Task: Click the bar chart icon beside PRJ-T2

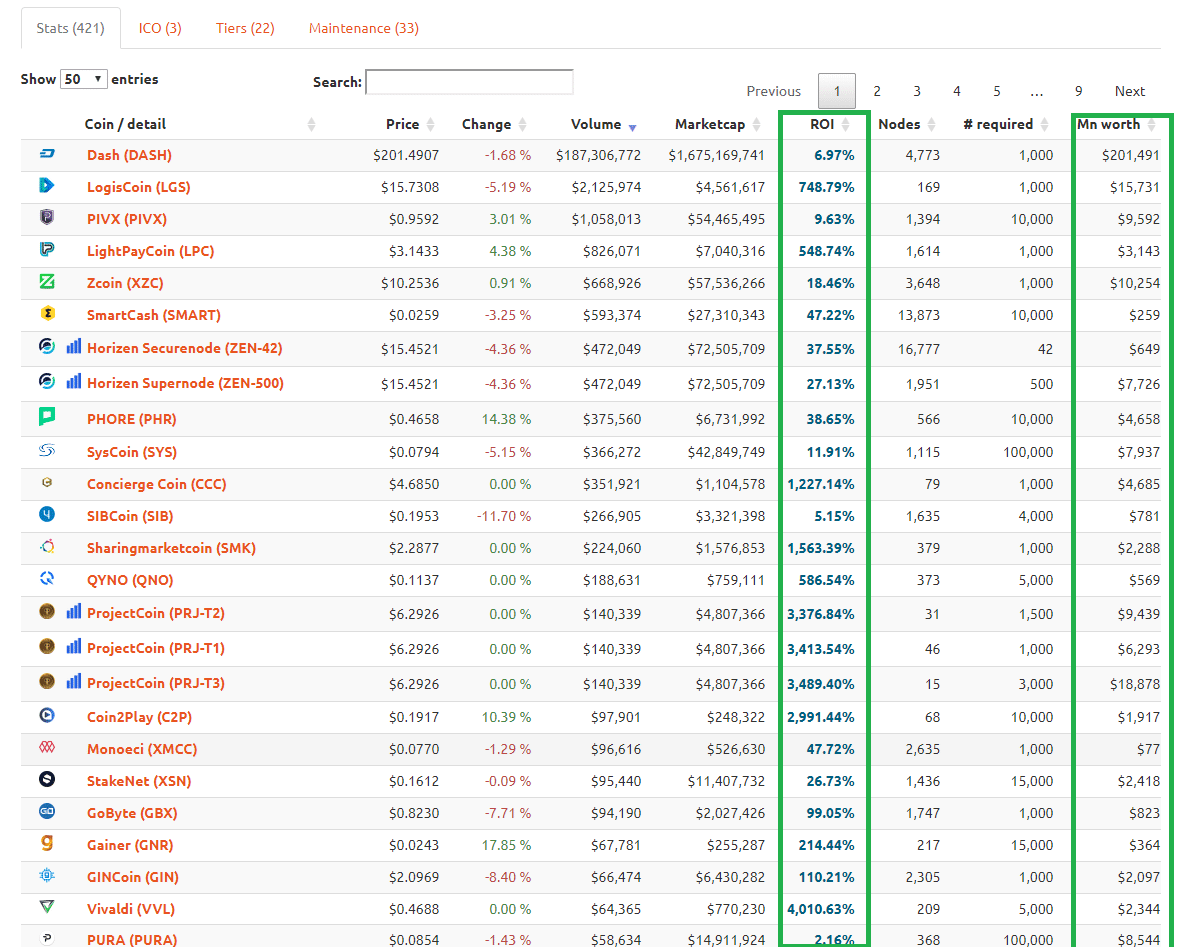Action: coord(74,611)
